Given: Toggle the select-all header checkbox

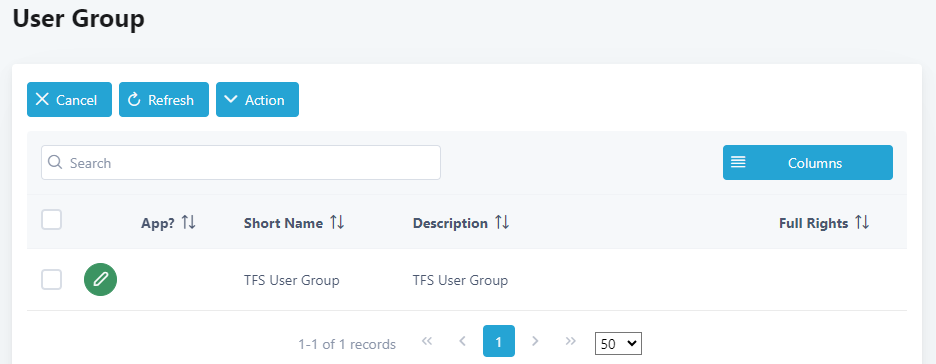Looking at the screenshot, I should click(x=51, y=220).
